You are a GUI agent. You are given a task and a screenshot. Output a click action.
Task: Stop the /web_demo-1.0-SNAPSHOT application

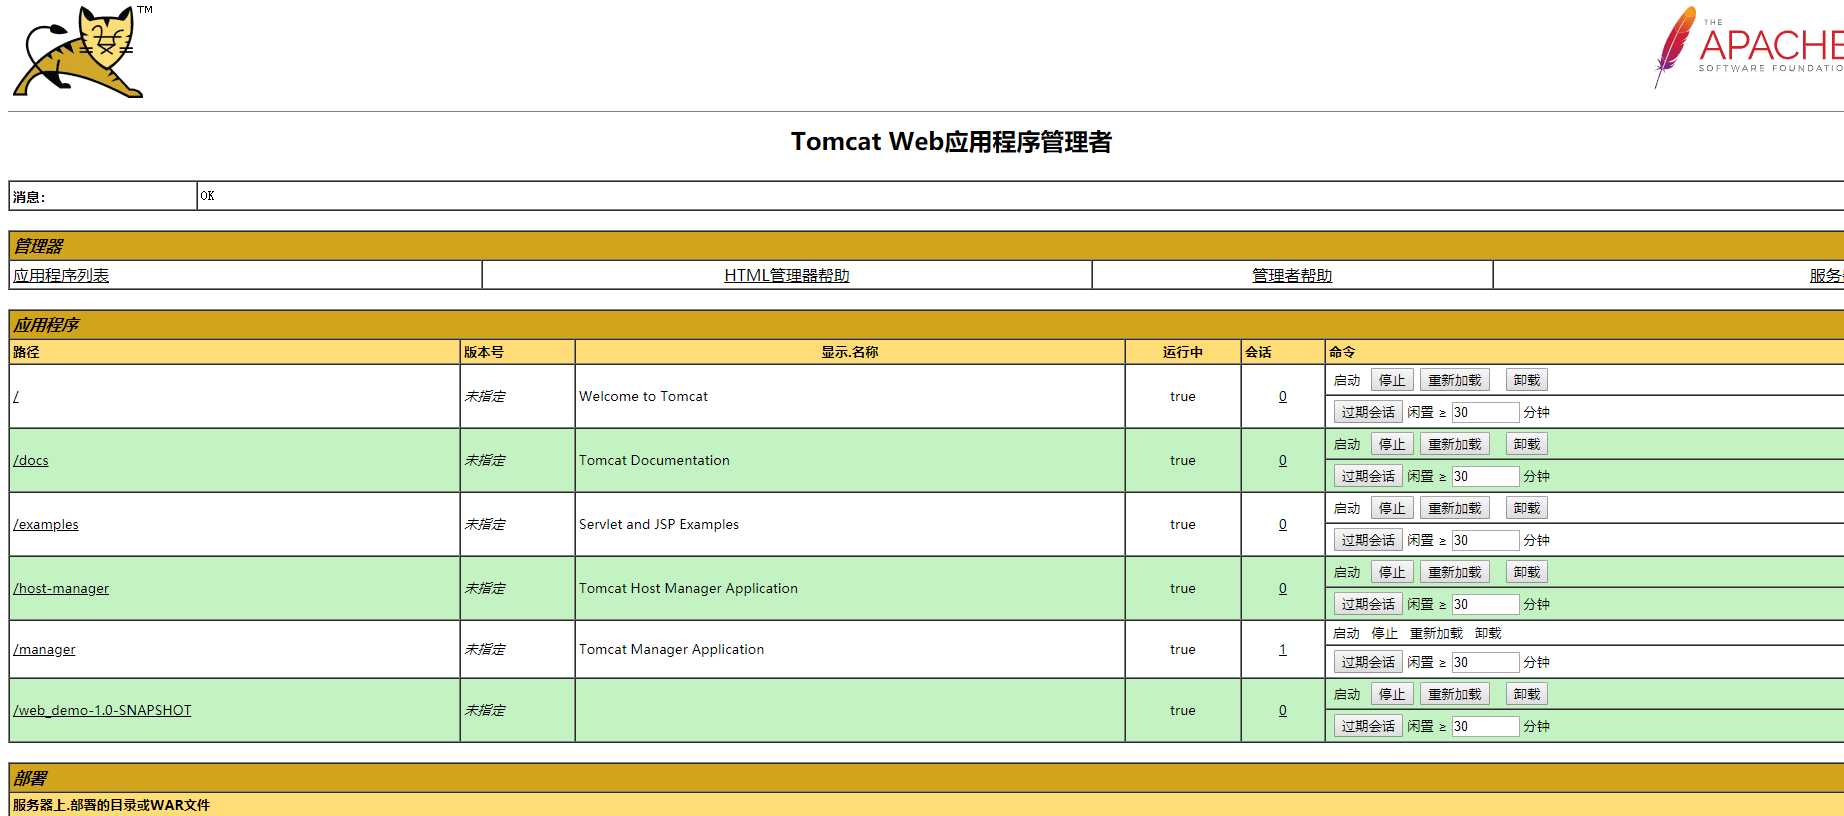(x=1392, y=694)
